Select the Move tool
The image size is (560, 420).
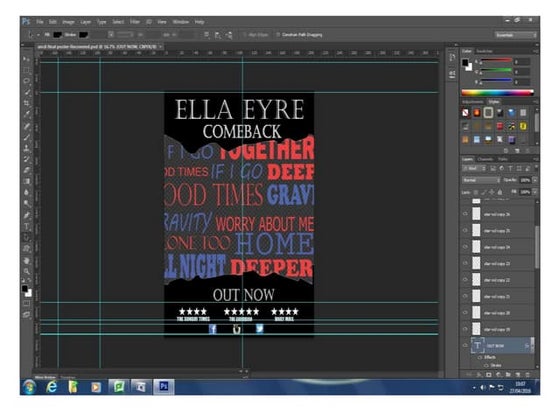[26, 59]
